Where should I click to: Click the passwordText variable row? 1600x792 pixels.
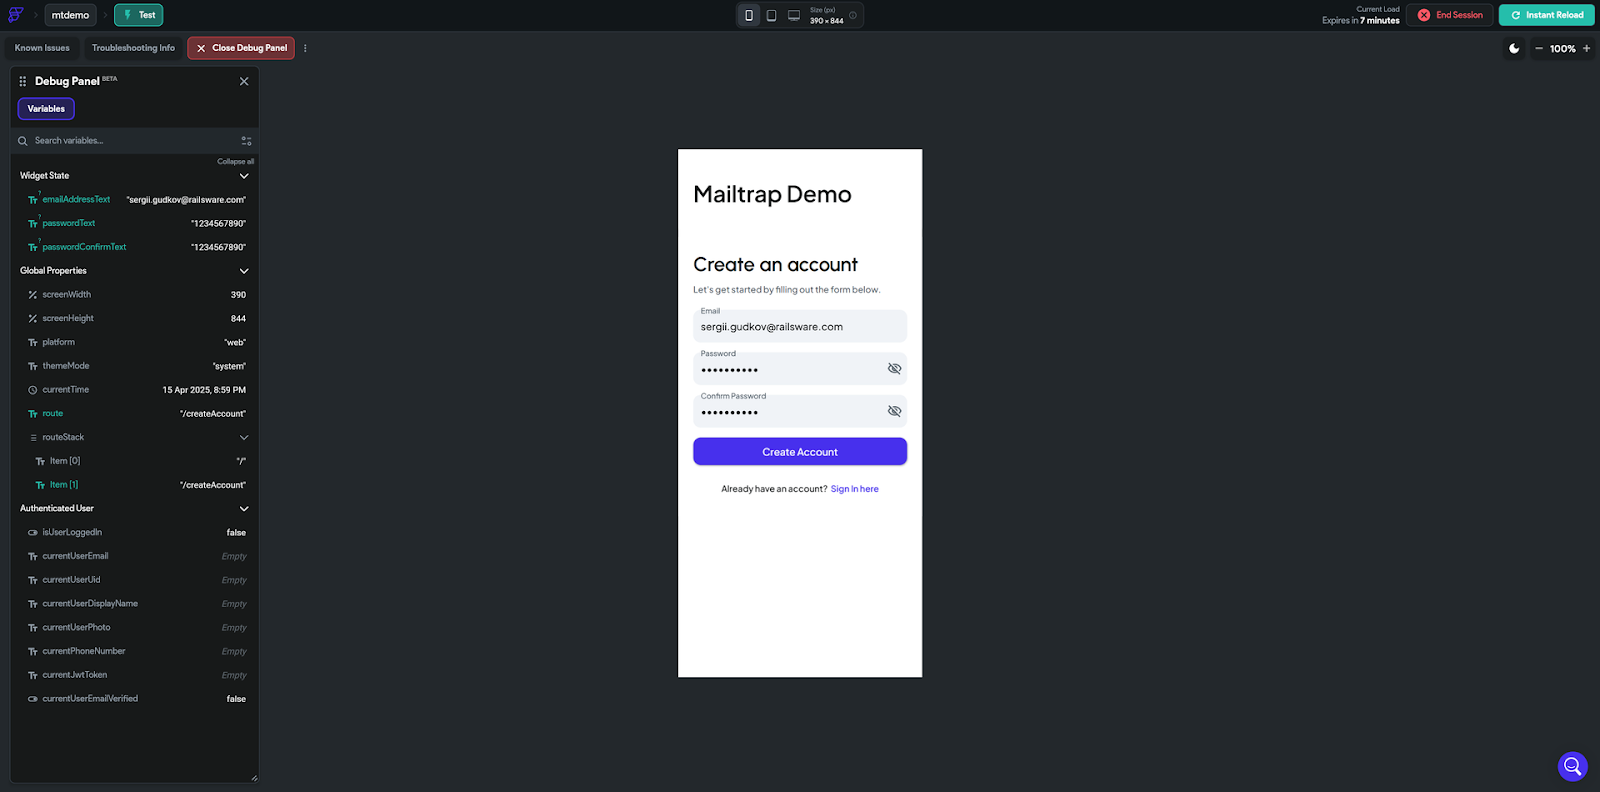point(136,223)
